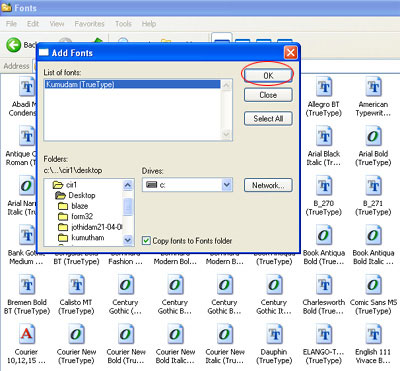Select the jothidam21-04 folder
The image size is (400, 371).
coord(90,227)
